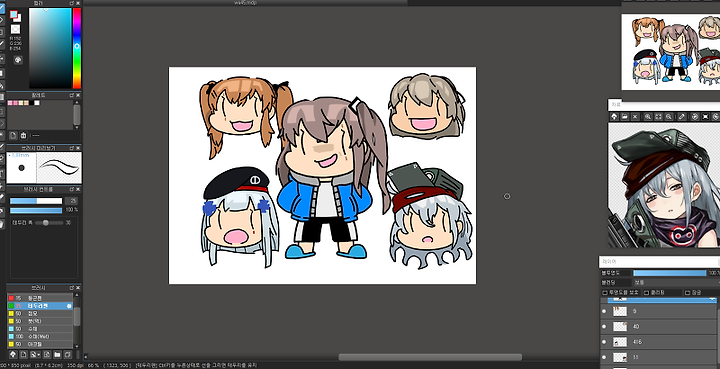The image size is (720, 369).
Task: Add new swatch in palette panel
Action: (x=13, y=135)
